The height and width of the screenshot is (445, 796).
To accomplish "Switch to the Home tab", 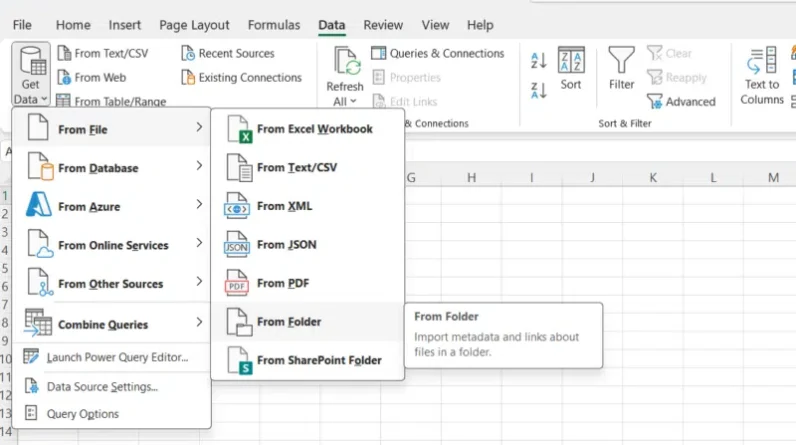I will [x=73, y=25].
